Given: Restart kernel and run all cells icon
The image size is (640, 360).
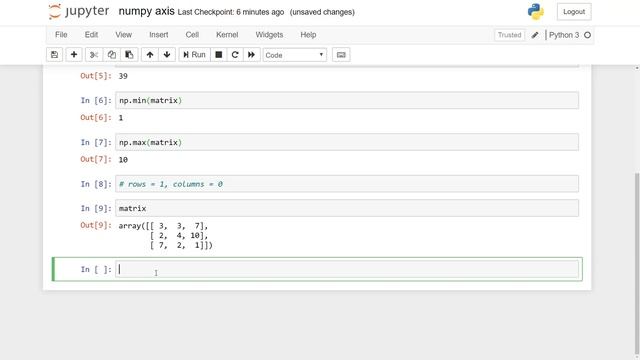Looking at the screenshot, I should click(x=251, y=55).
